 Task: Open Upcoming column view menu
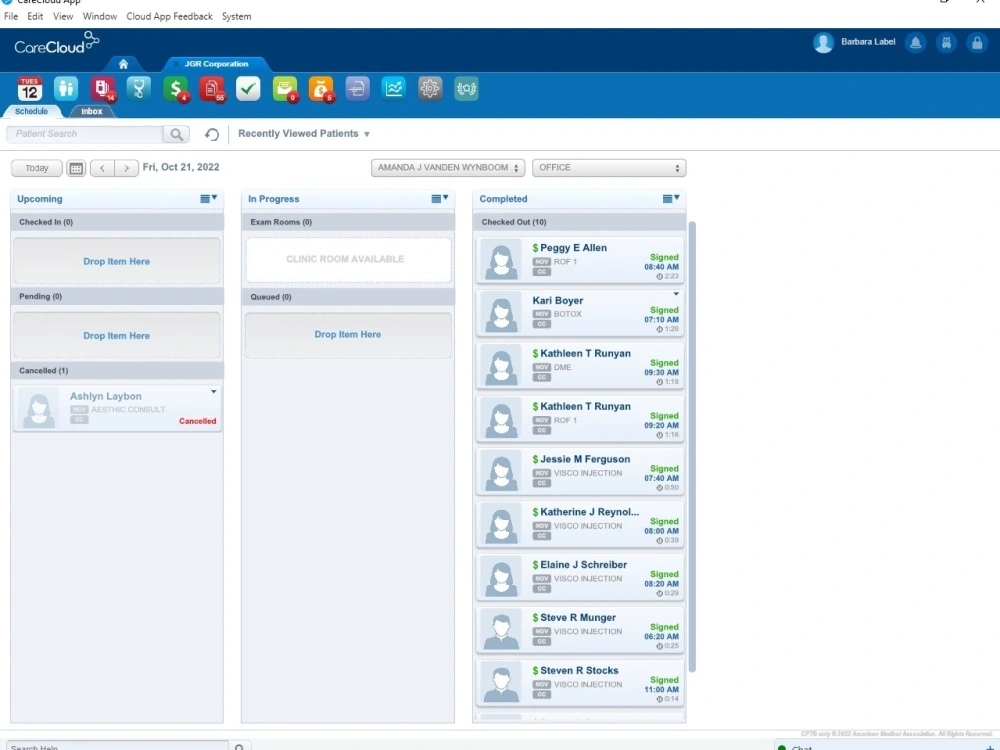(209, 198)
